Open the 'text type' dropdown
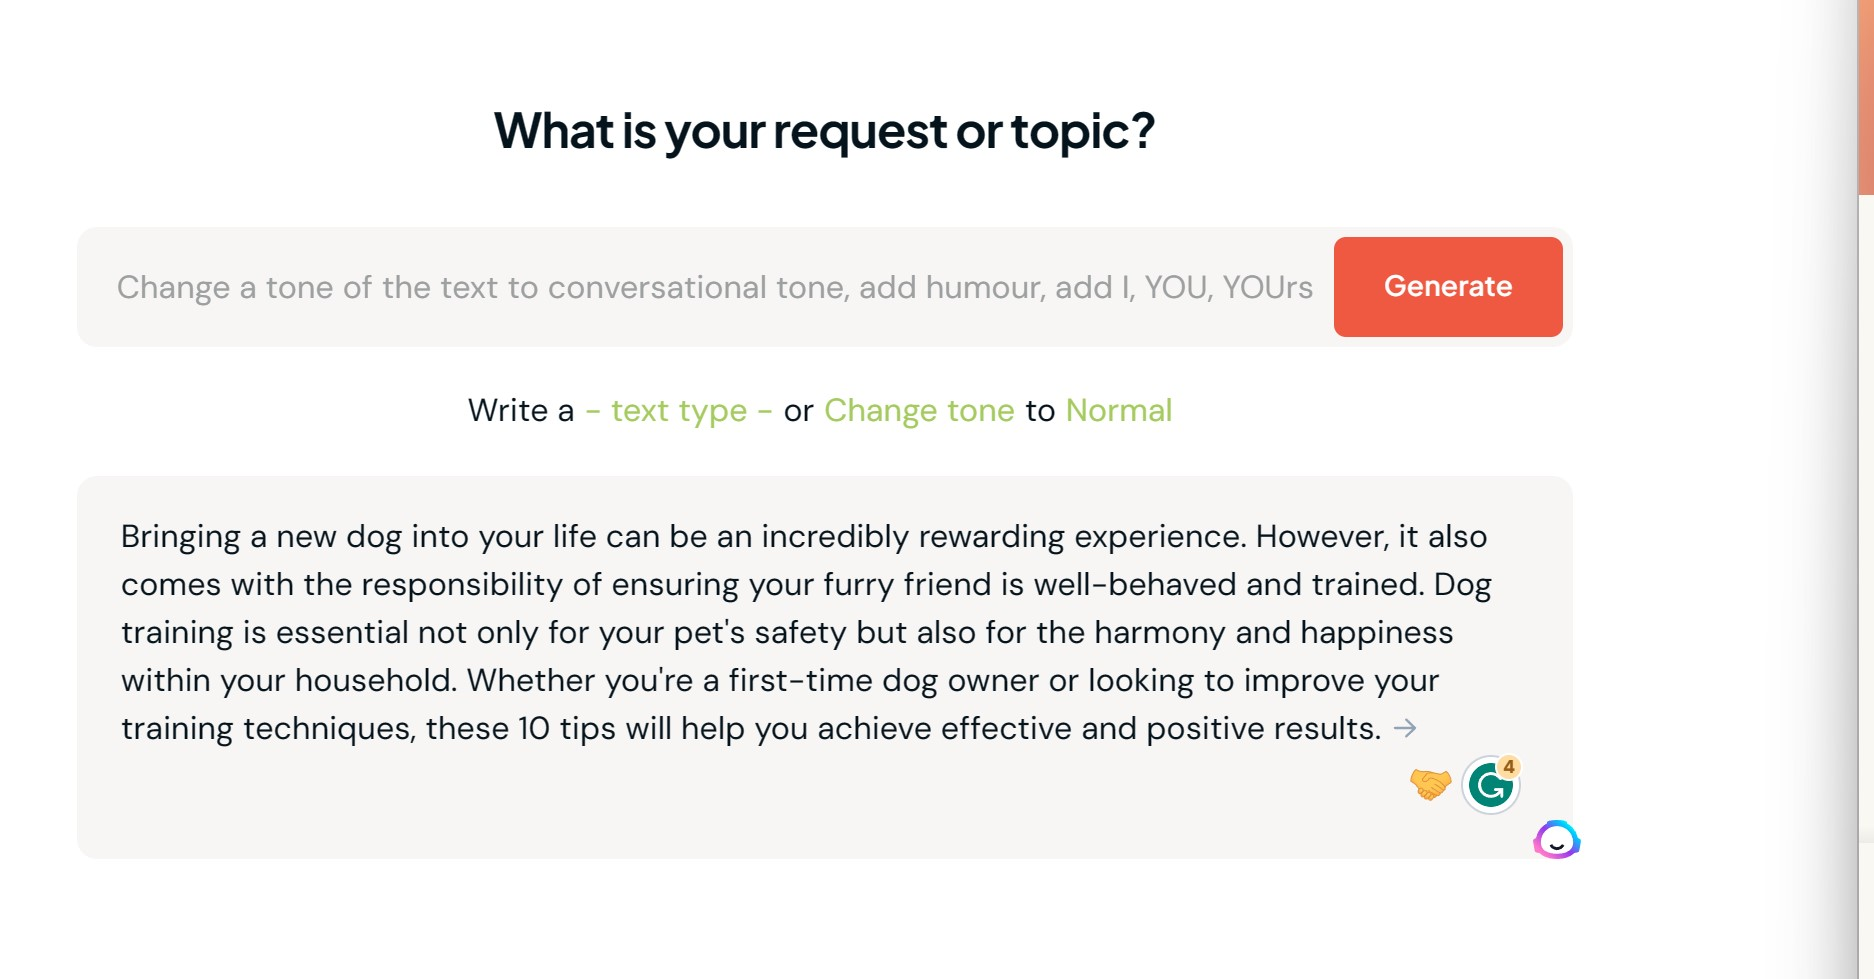Image resolution: width=1874 pixels, height=979 pixels. point(678,411)
